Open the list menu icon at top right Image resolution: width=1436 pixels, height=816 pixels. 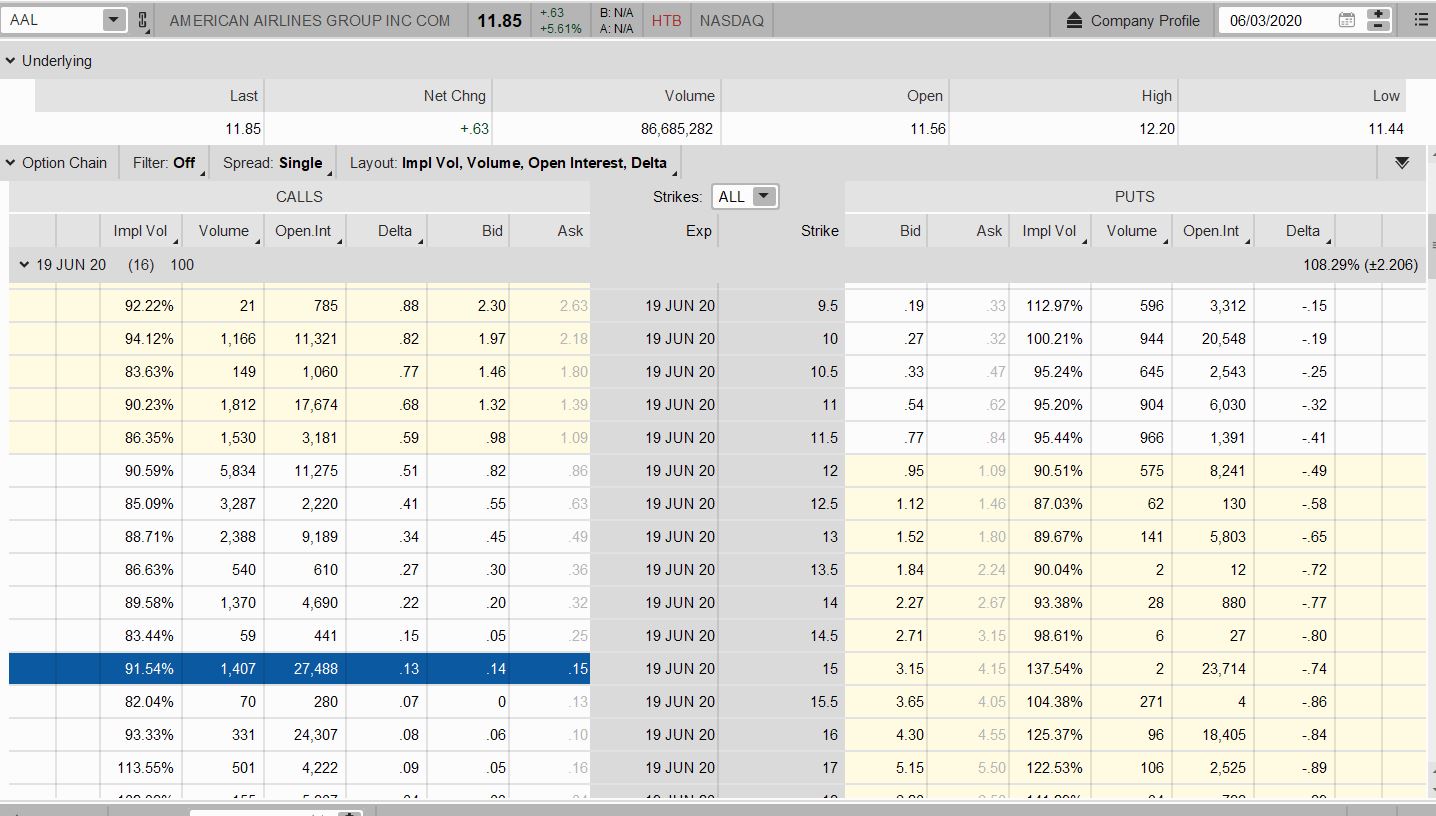tap(1421, 20)
